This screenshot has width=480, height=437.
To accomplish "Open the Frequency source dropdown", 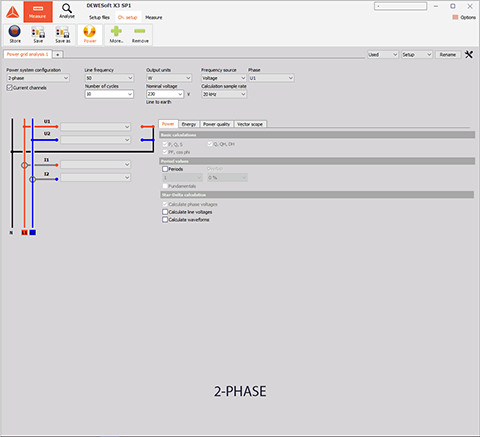I will [224, 78].
